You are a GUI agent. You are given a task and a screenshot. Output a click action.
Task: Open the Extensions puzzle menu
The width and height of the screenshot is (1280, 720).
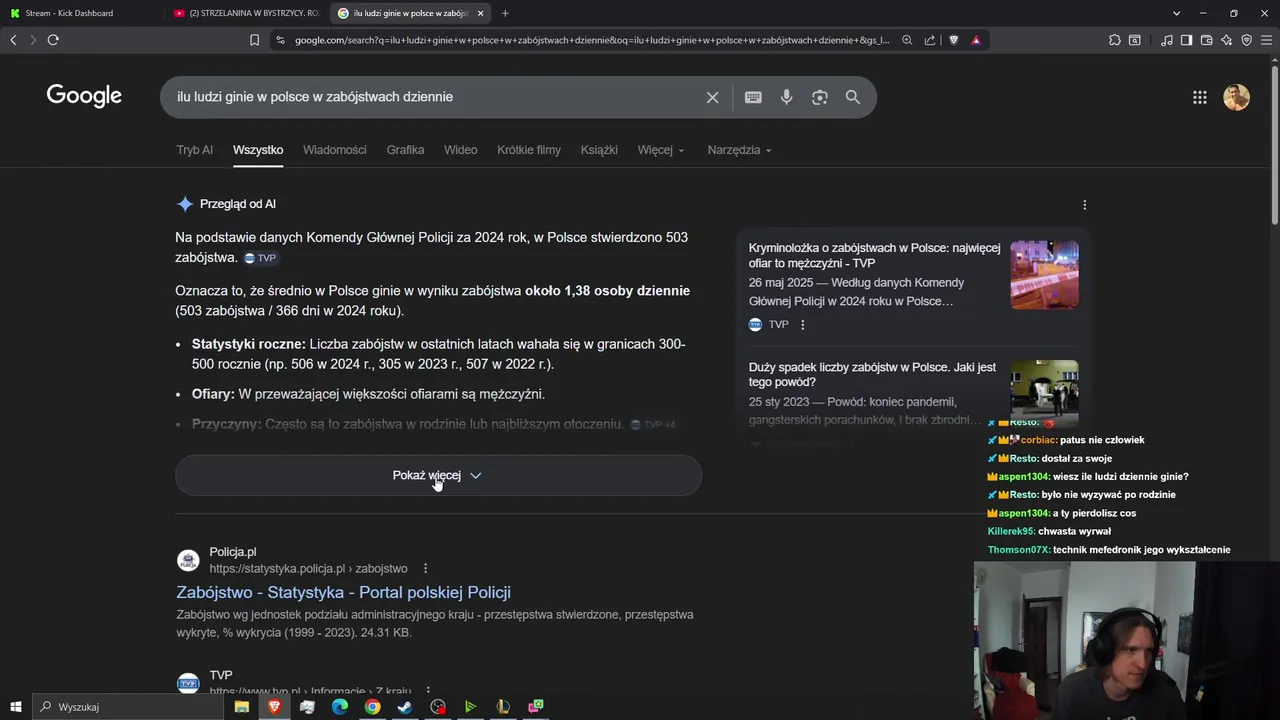[1115, 40]
